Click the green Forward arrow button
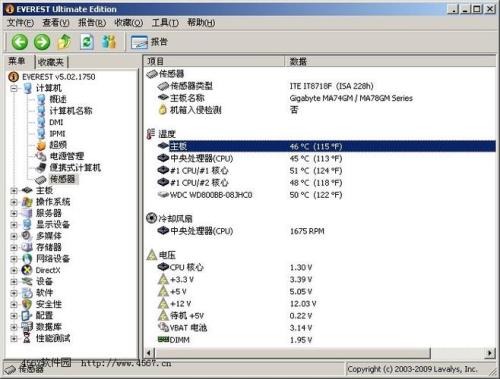 click(x=42, y=42)
